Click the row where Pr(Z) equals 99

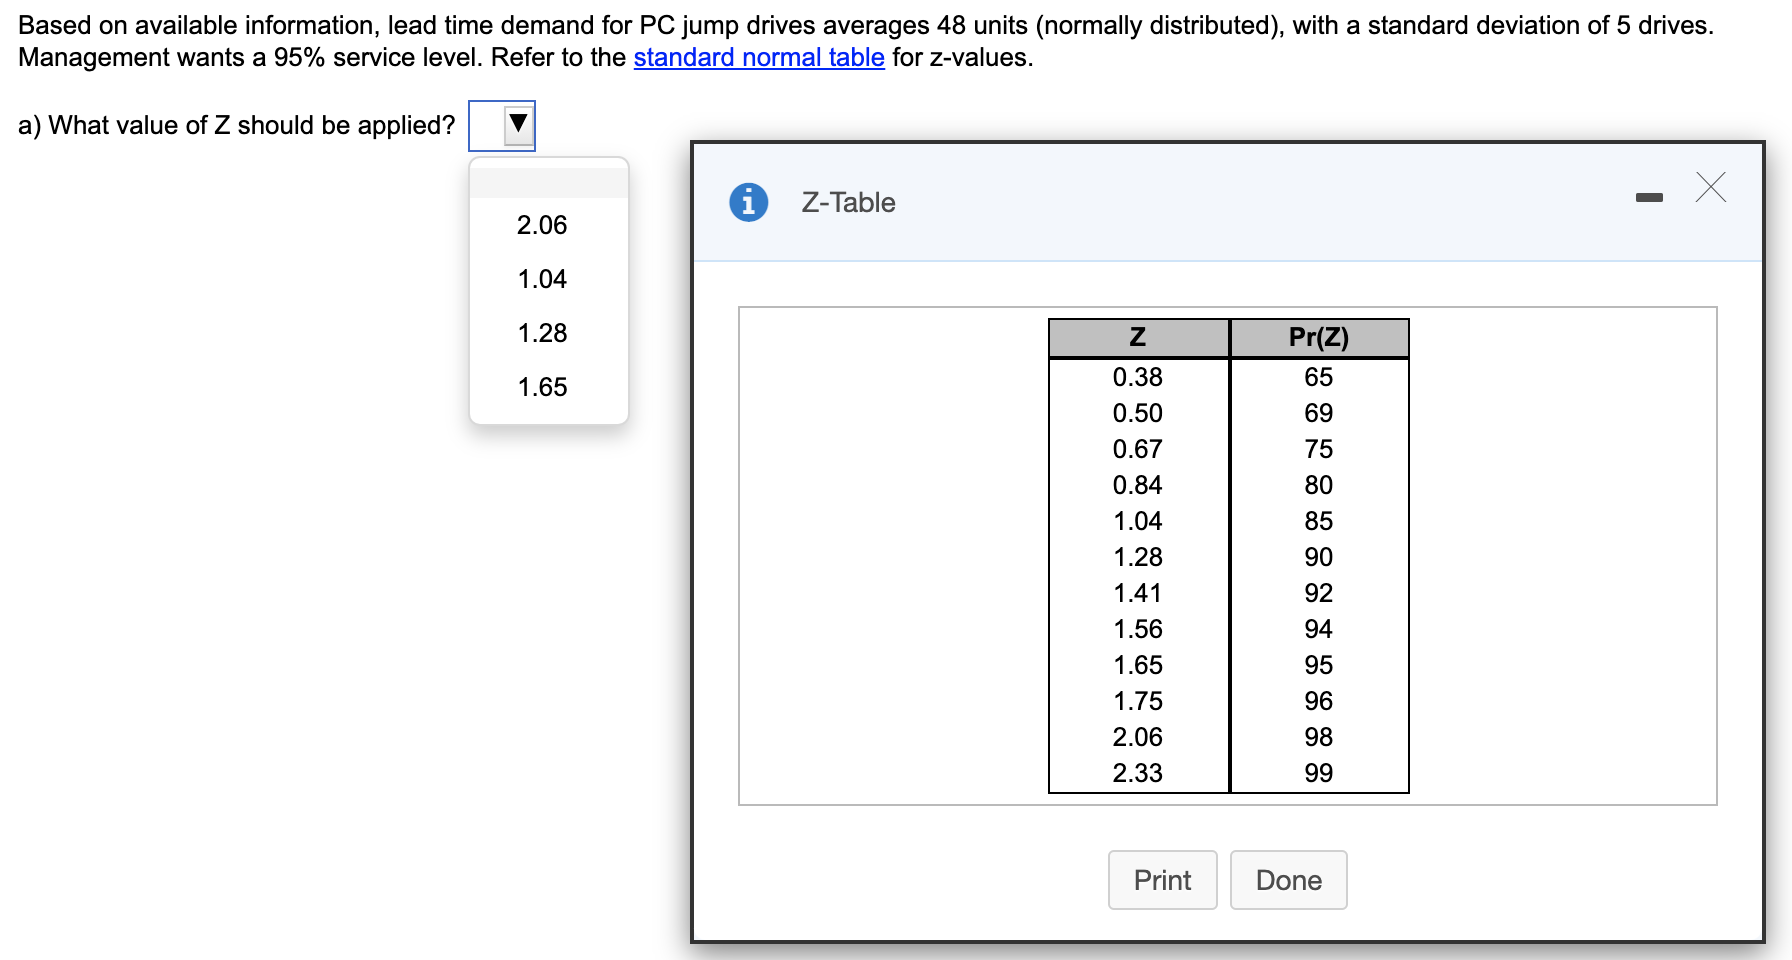pos(1318,772)
